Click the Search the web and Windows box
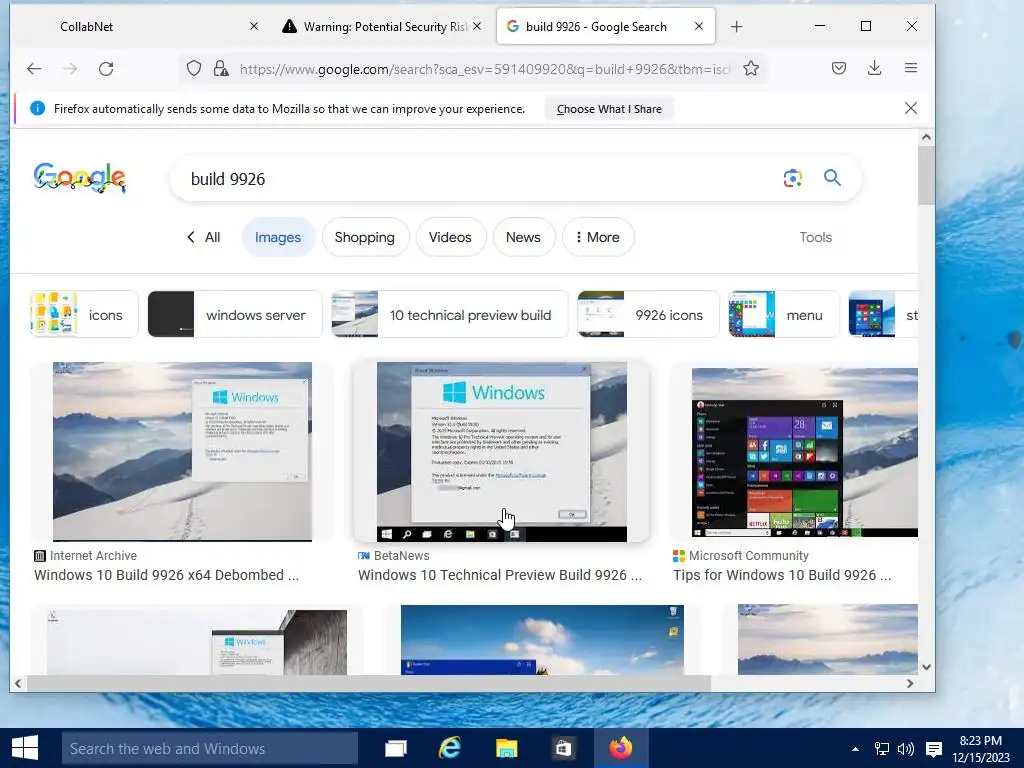This screenshot has width=1024, height=768. [x=210, y=748]
